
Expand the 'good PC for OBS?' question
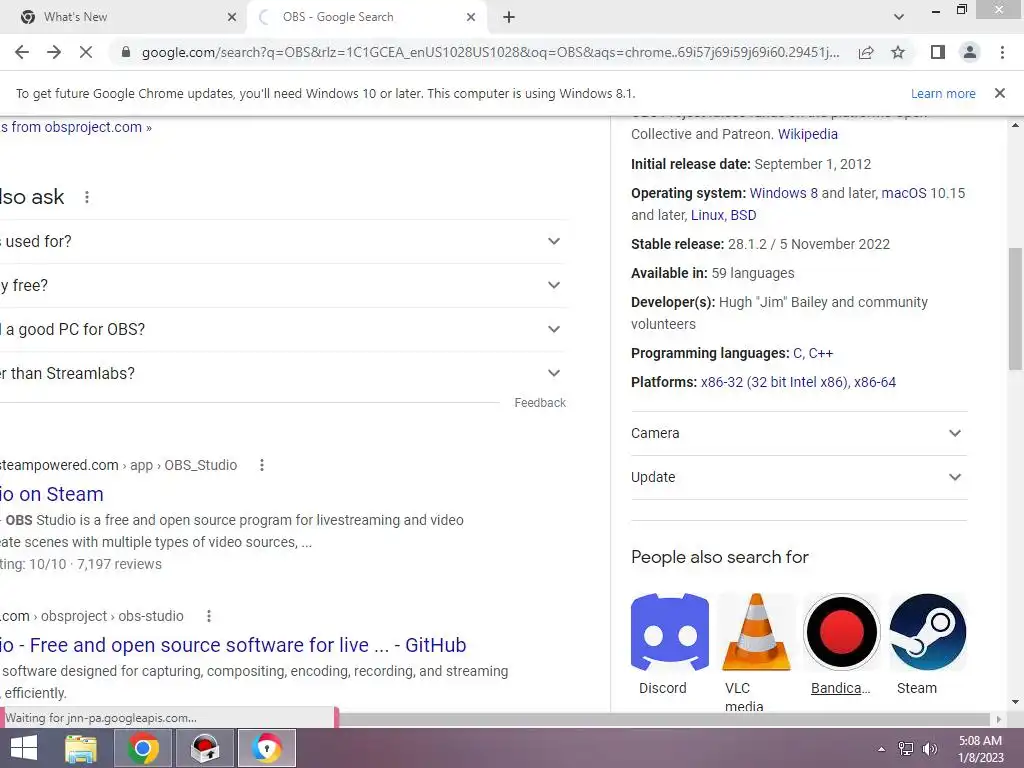[x=283, y=329]
